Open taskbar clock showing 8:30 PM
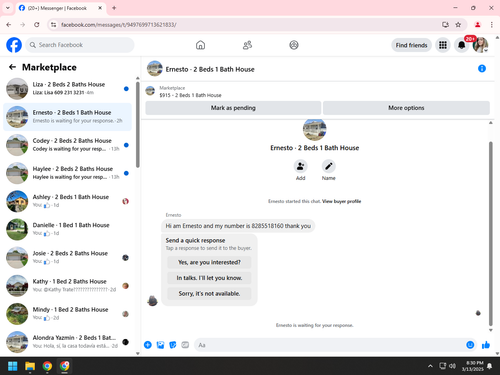Image resolution: width=500 pixels, height=375 pixels. click(473, 366)
